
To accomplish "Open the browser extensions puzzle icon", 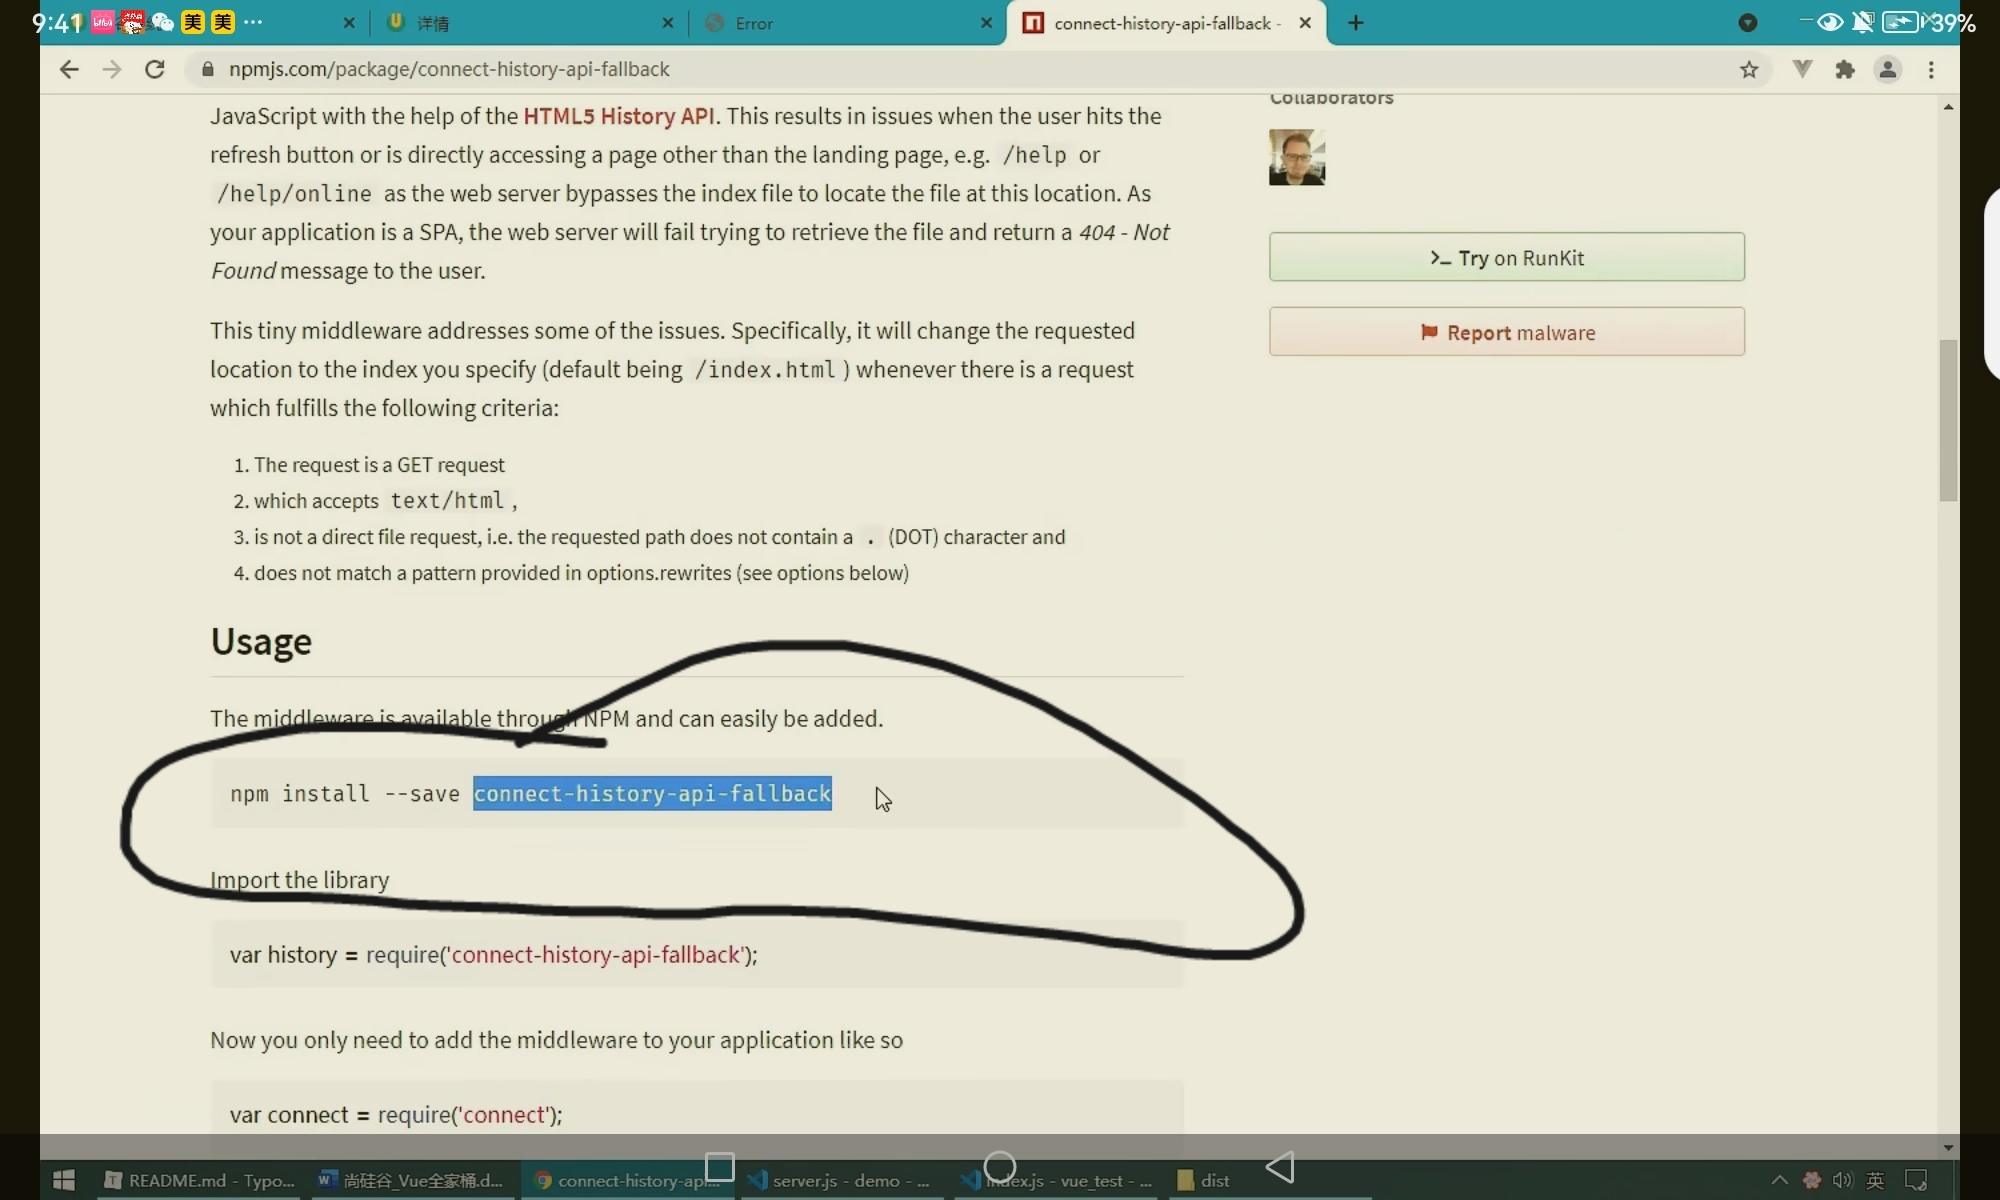I will coord(1844,69).
